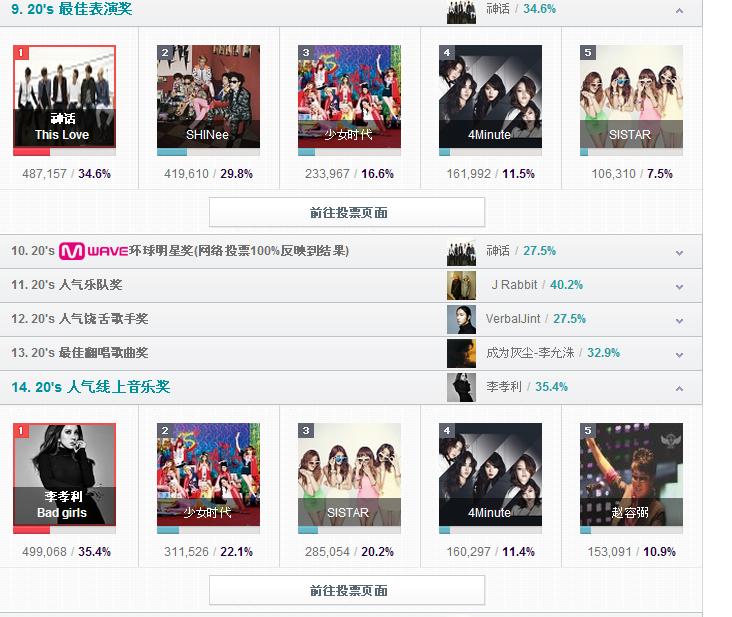Click 前往投票页面 button under category 14
This screenshot has height=617, width=732.
point(347,590)
